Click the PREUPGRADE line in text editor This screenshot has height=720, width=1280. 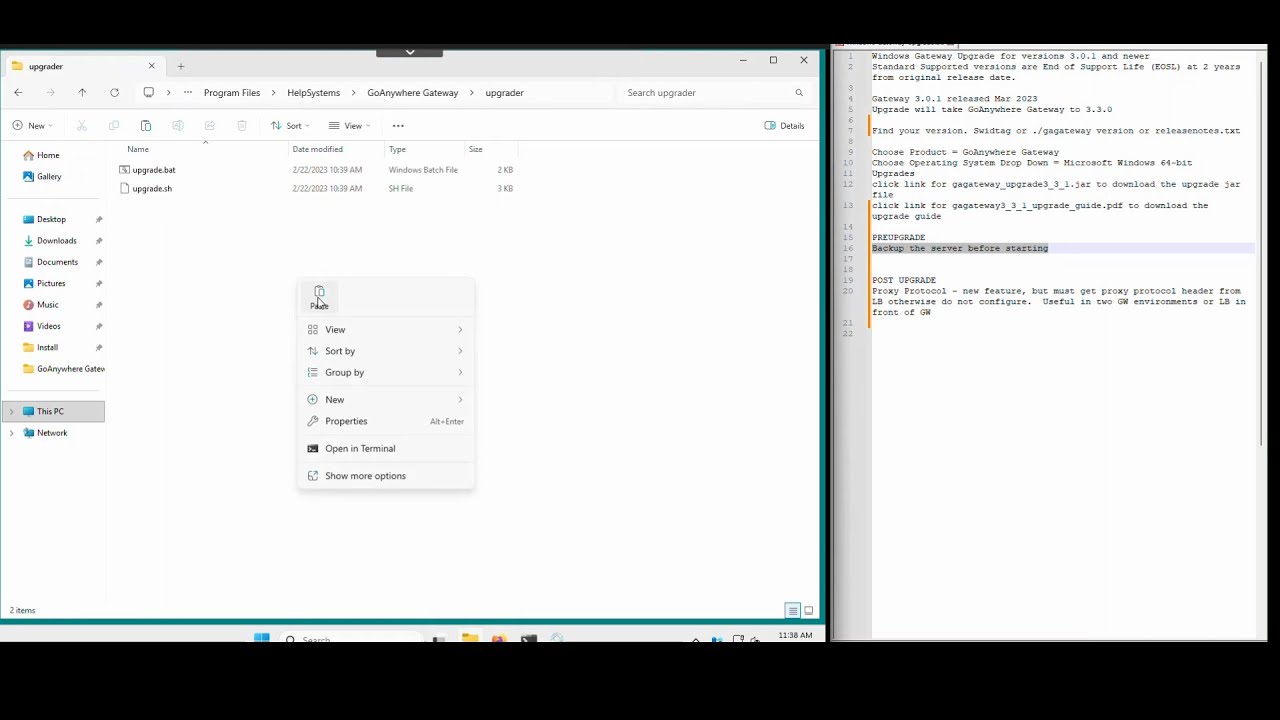point(898,238)
